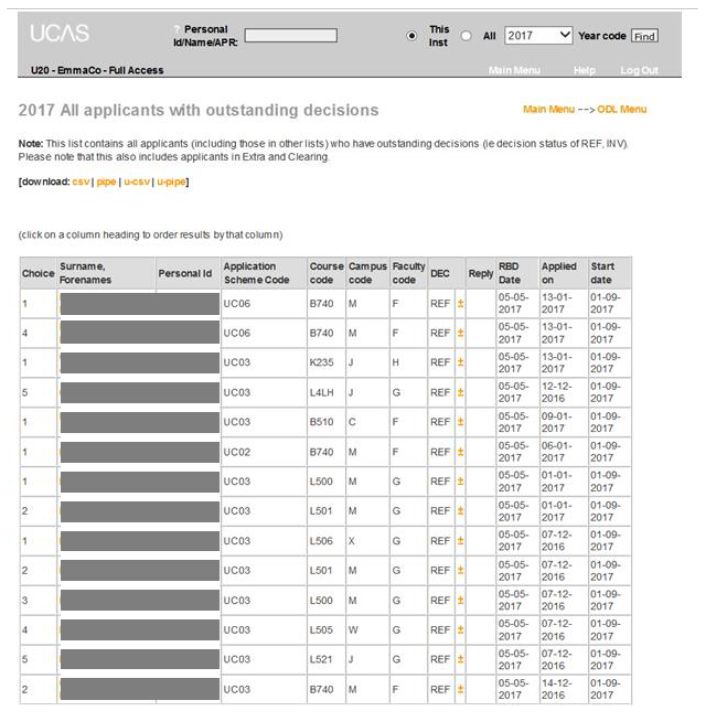704x715 pixels.
Task: Click the ± icon in the L506 course row
Action: pyautogui.click(x=461, y=541)
